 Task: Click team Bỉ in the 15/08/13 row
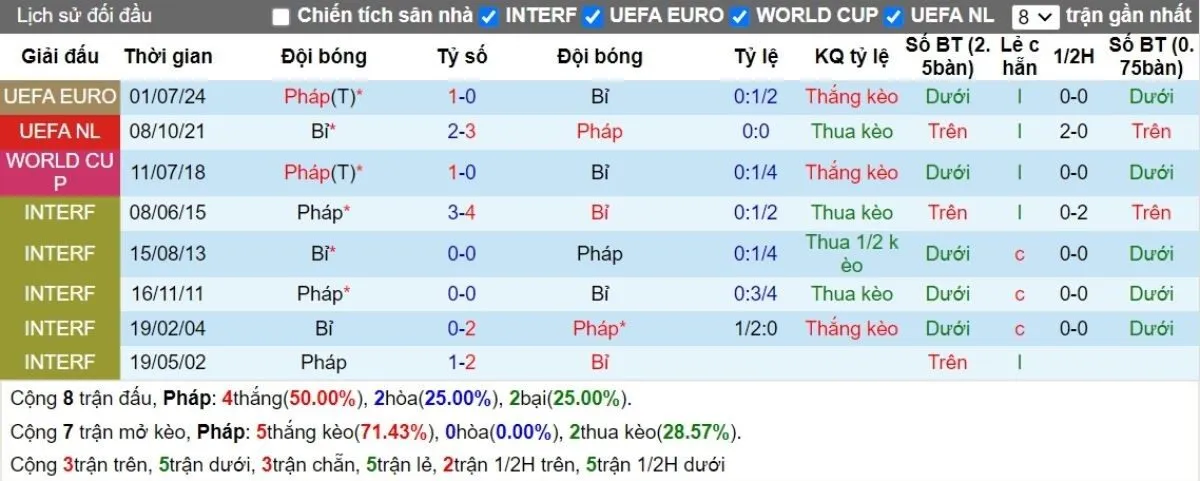click(320, 253)
